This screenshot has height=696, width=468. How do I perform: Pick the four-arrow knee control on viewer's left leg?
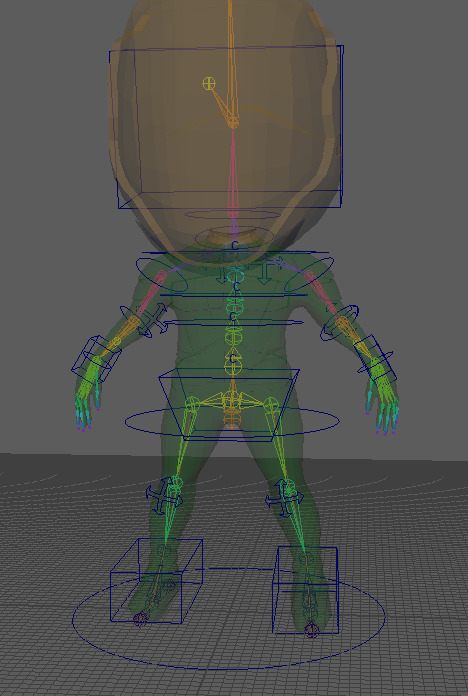click(164, 496)
